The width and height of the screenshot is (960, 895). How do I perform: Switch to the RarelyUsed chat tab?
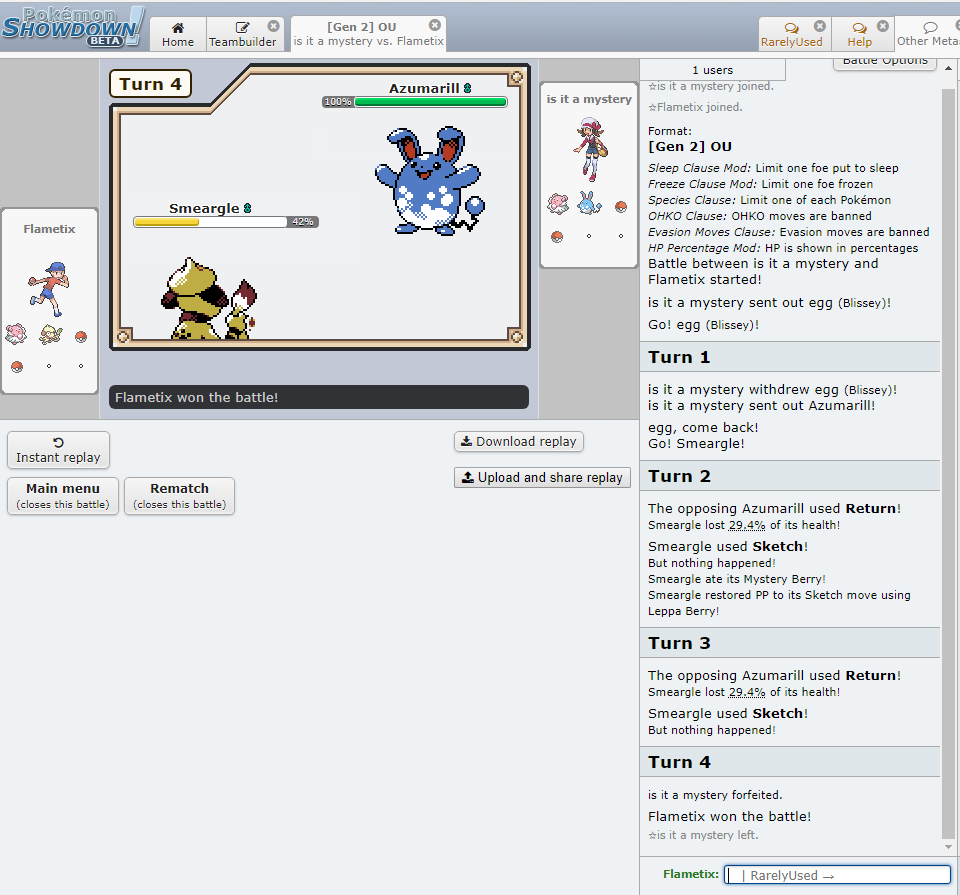(x=791, y=34)
